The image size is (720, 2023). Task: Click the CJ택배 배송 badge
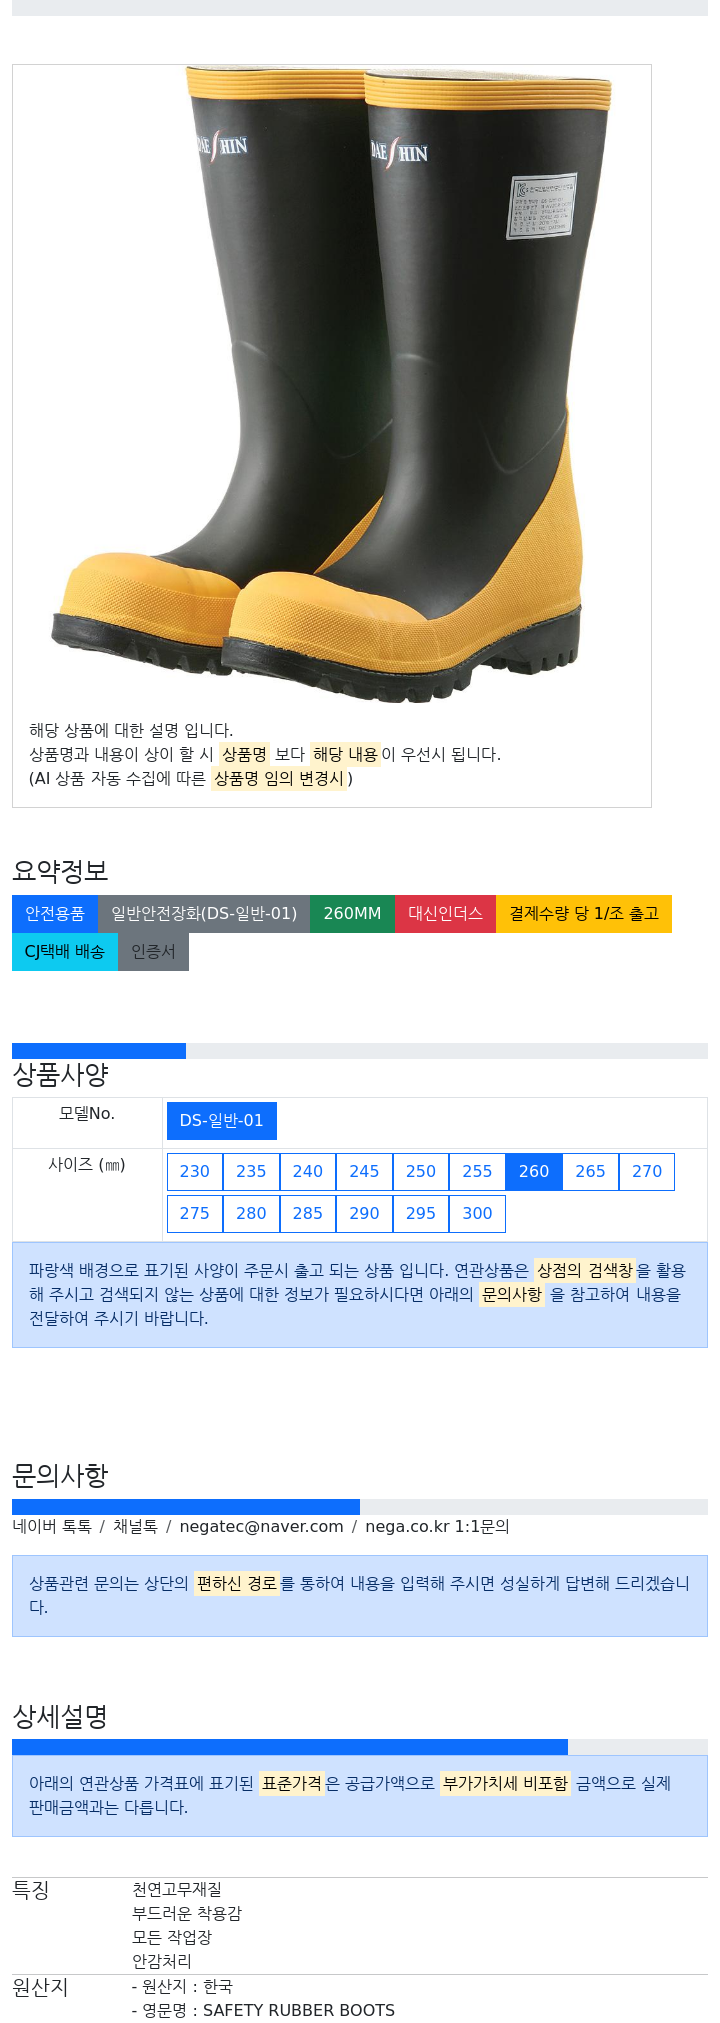tap(65, 952)
